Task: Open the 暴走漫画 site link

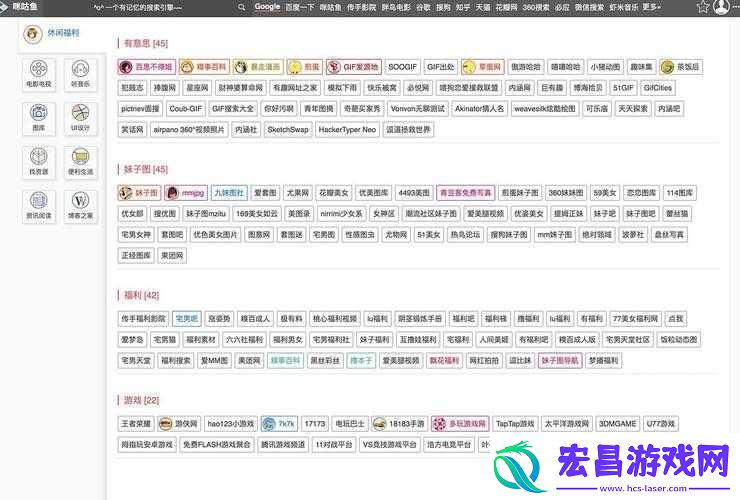Action: click(259, 67)
